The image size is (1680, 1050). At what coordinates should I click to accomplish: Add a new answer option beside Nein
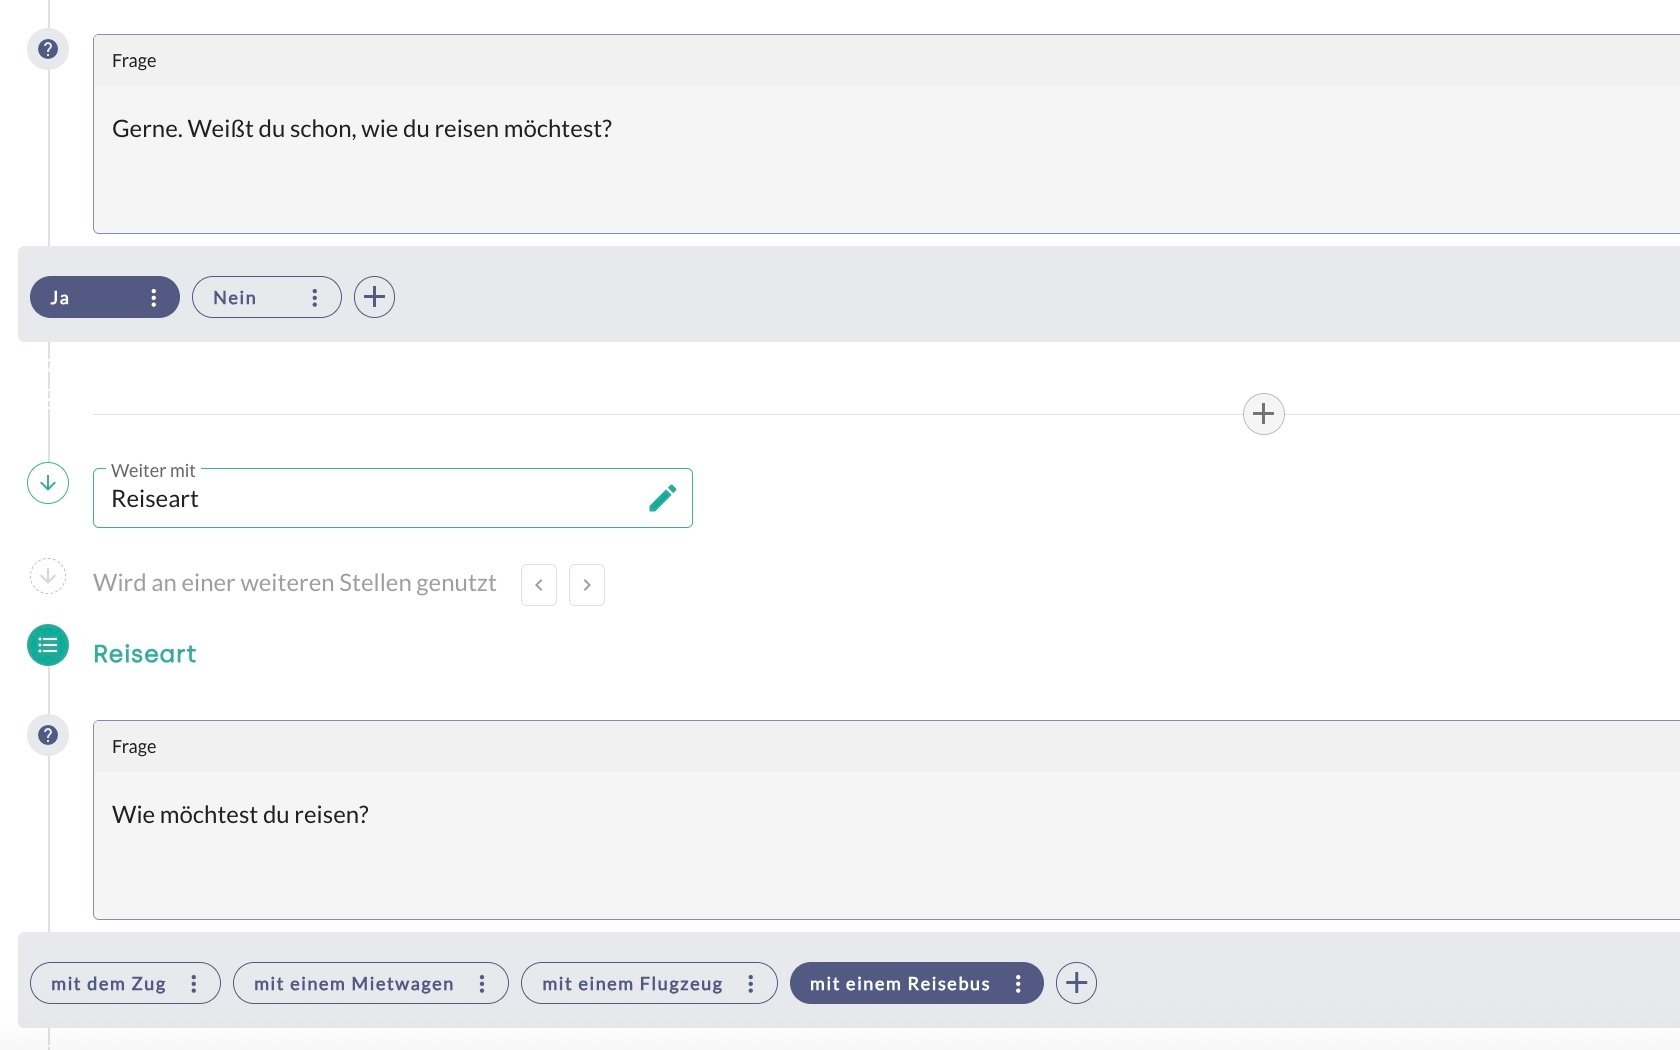(x=374, y=297)
